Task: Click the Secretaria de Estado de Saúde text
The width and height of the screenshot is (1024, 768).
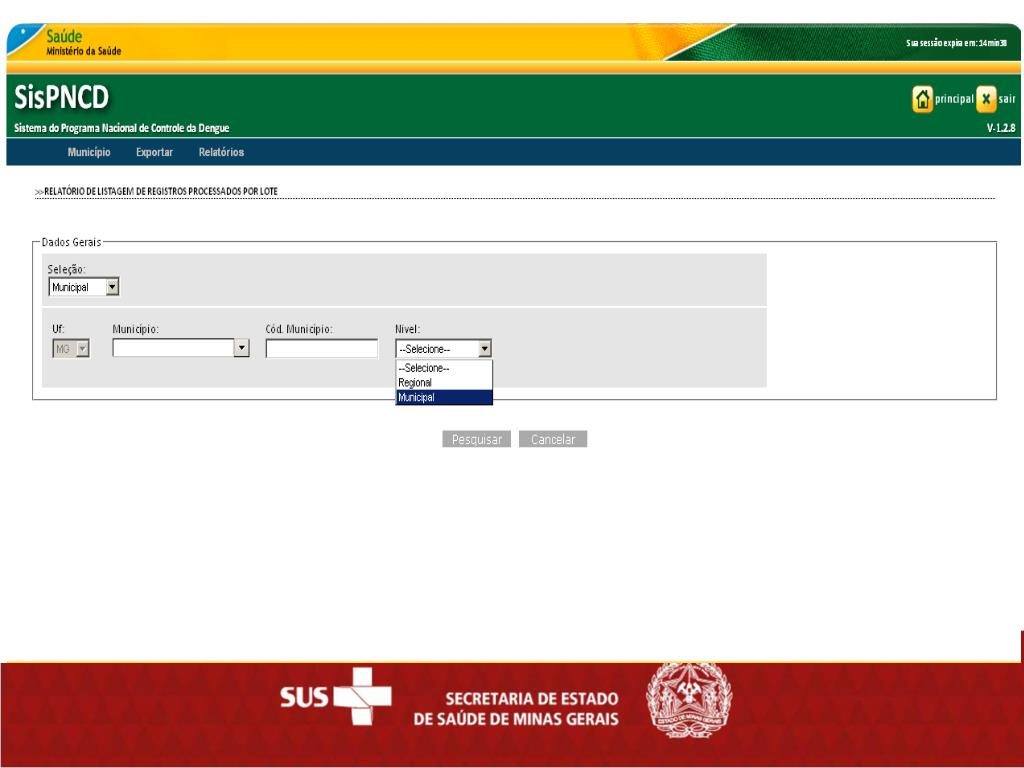Action: click(x=516, y=709)
